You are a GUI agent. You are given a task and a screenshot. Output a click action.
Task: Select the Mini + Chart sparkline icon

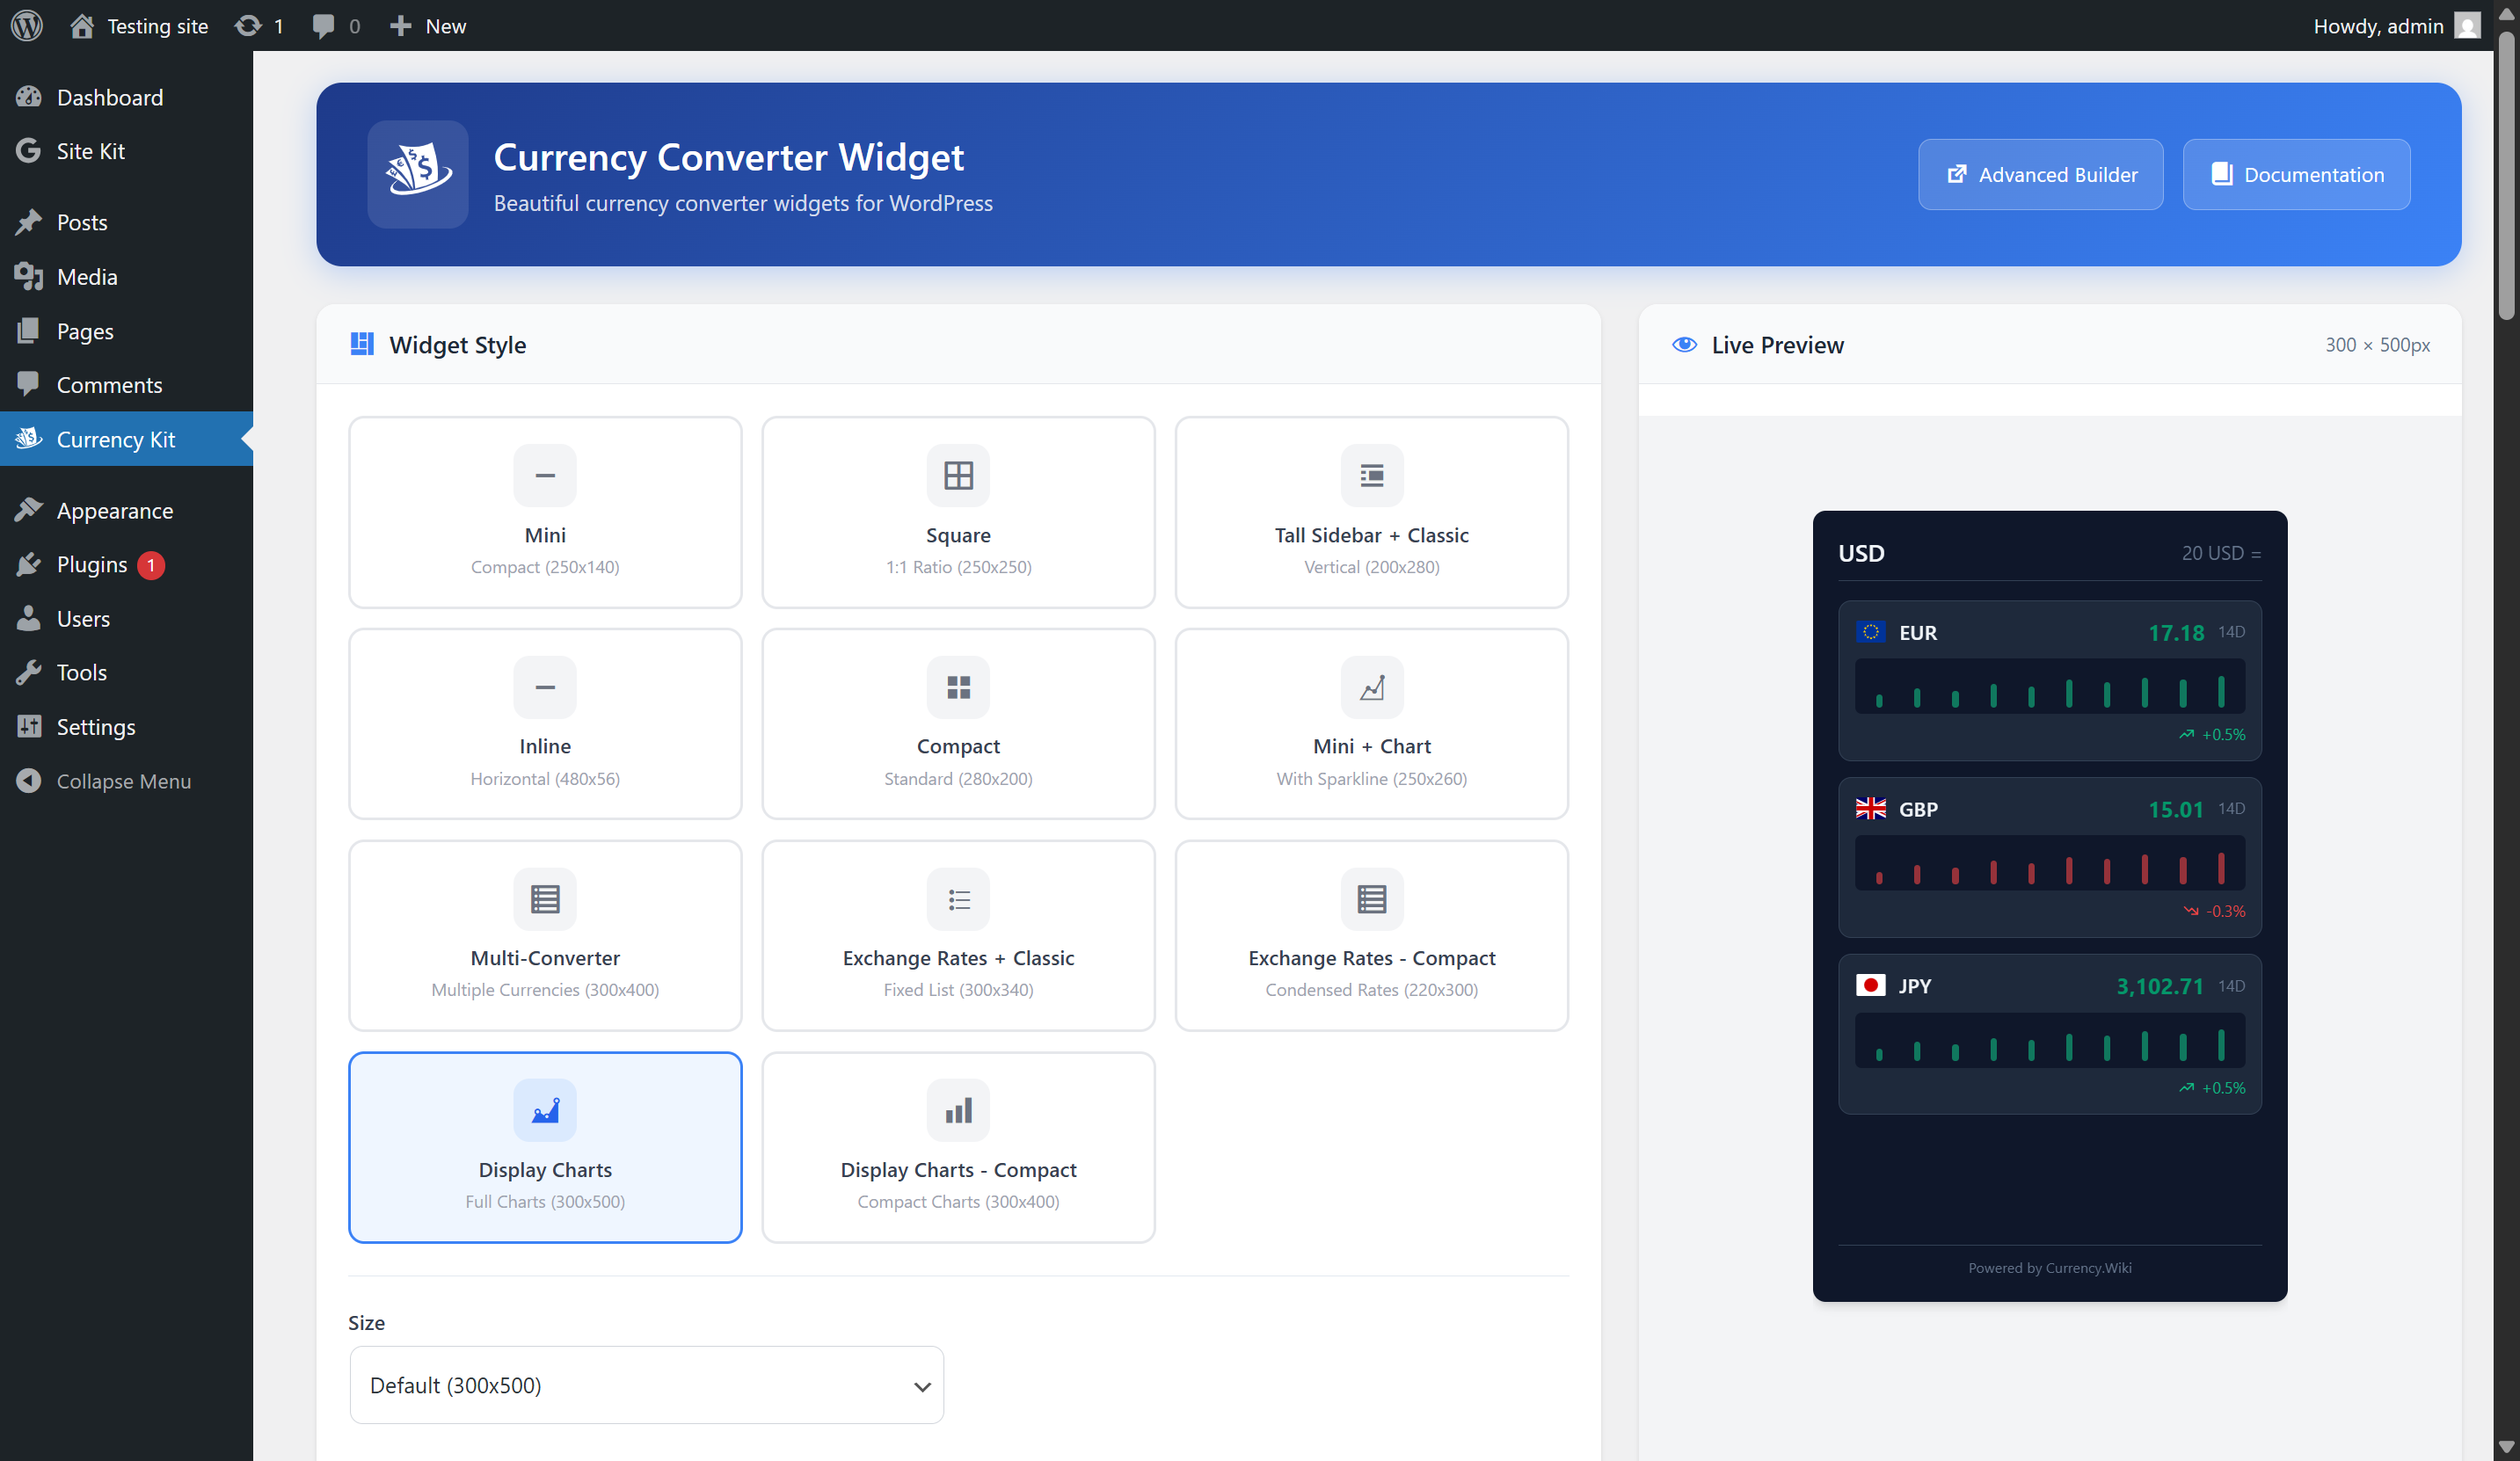[x=1371, y=687]
